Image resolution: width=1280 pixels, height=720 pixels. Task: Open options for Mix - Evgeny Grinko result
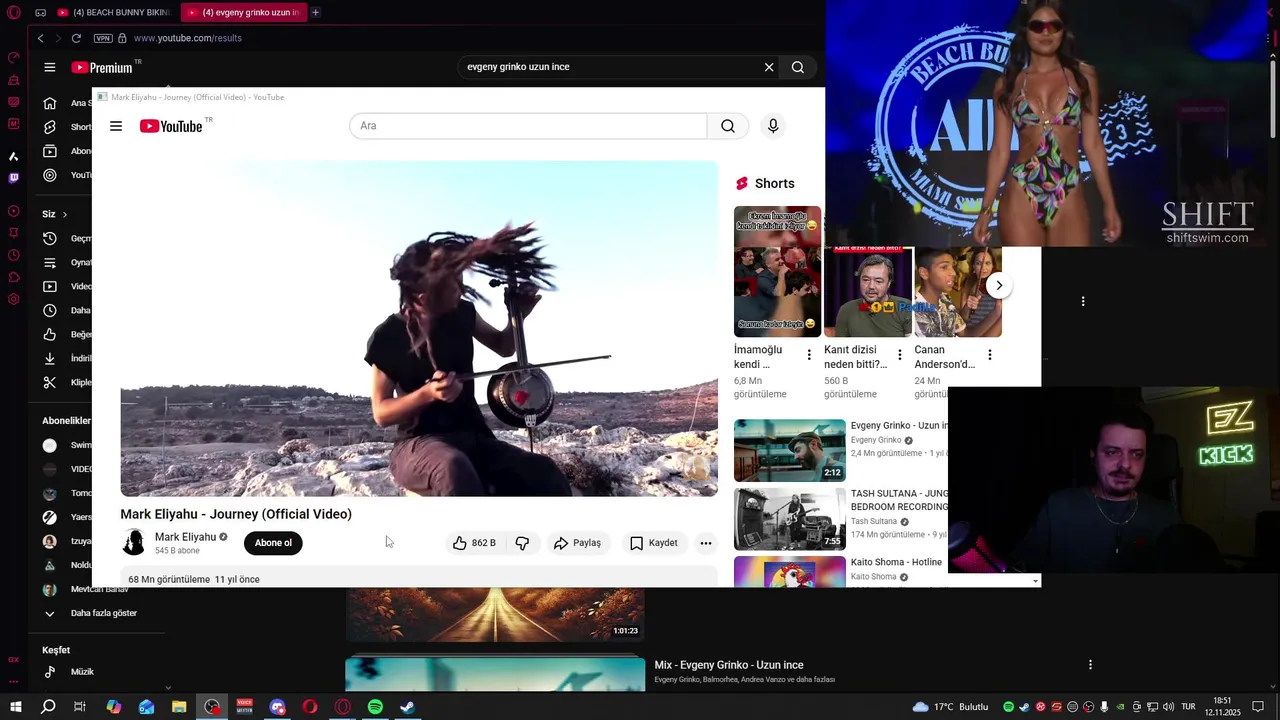click(1090, 664)
